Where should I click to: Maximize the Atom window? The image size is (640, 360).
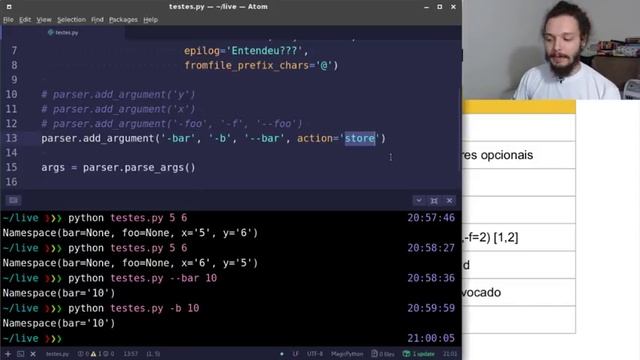coord(440,7)
